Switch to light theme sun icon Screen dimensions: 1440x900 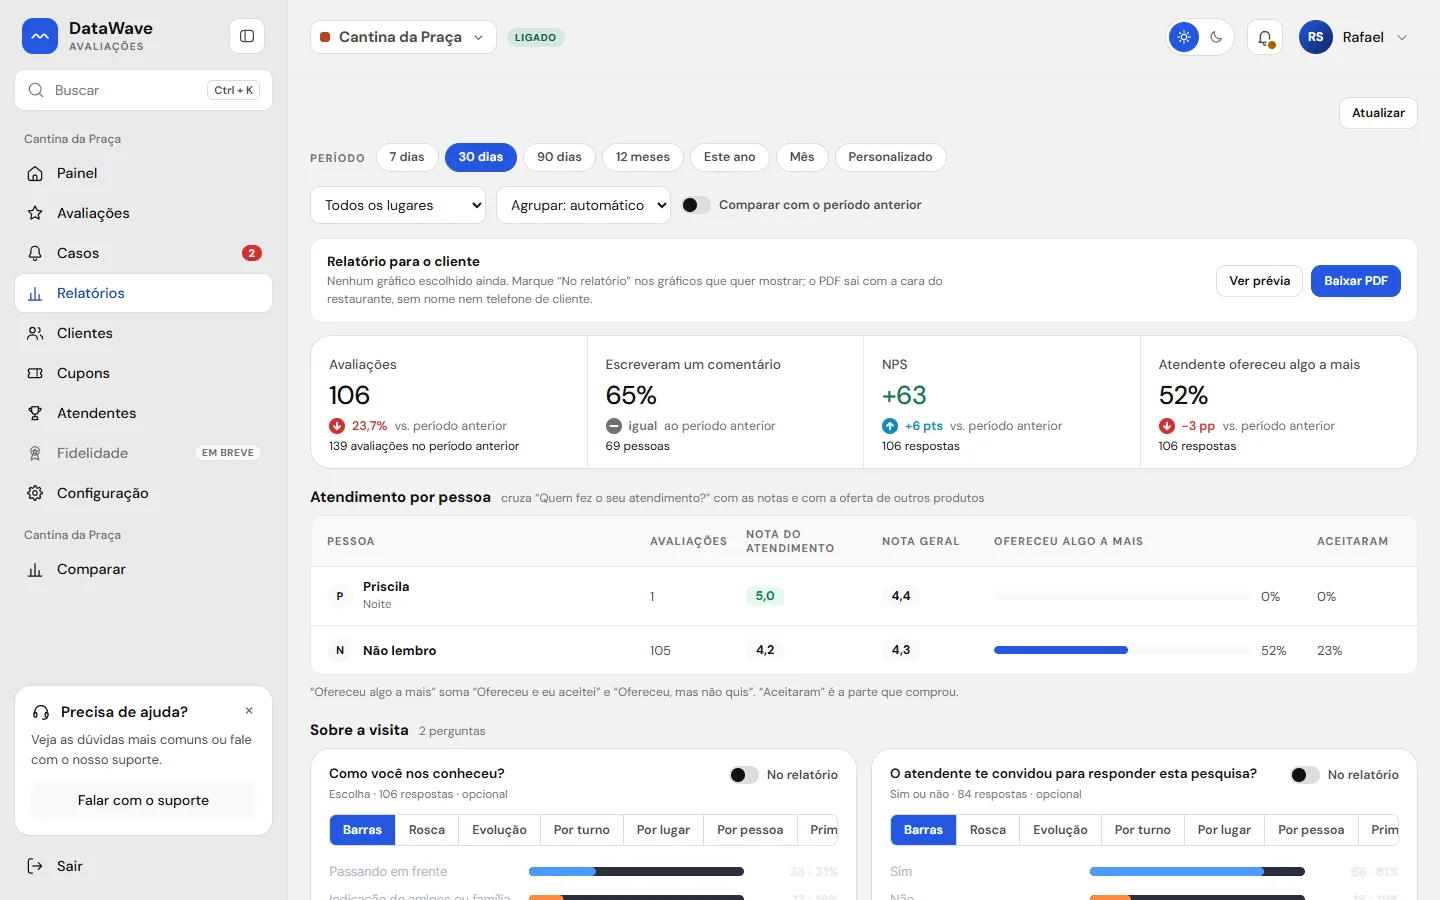click(x=1184, y=37)
